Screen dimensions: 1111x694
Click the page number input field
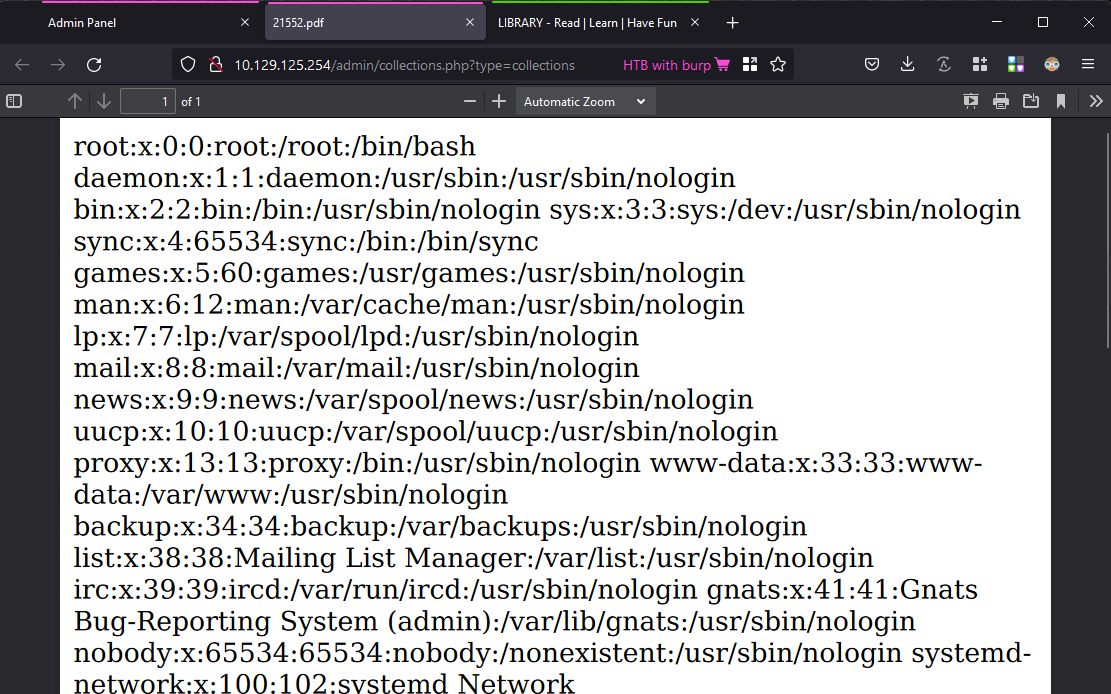(148, 101)
